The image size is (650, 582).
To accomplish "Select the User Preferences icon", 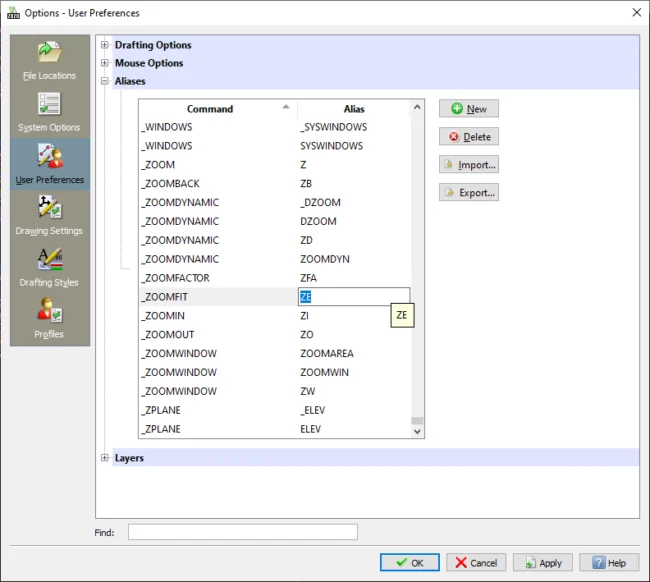I will point(49,164).
